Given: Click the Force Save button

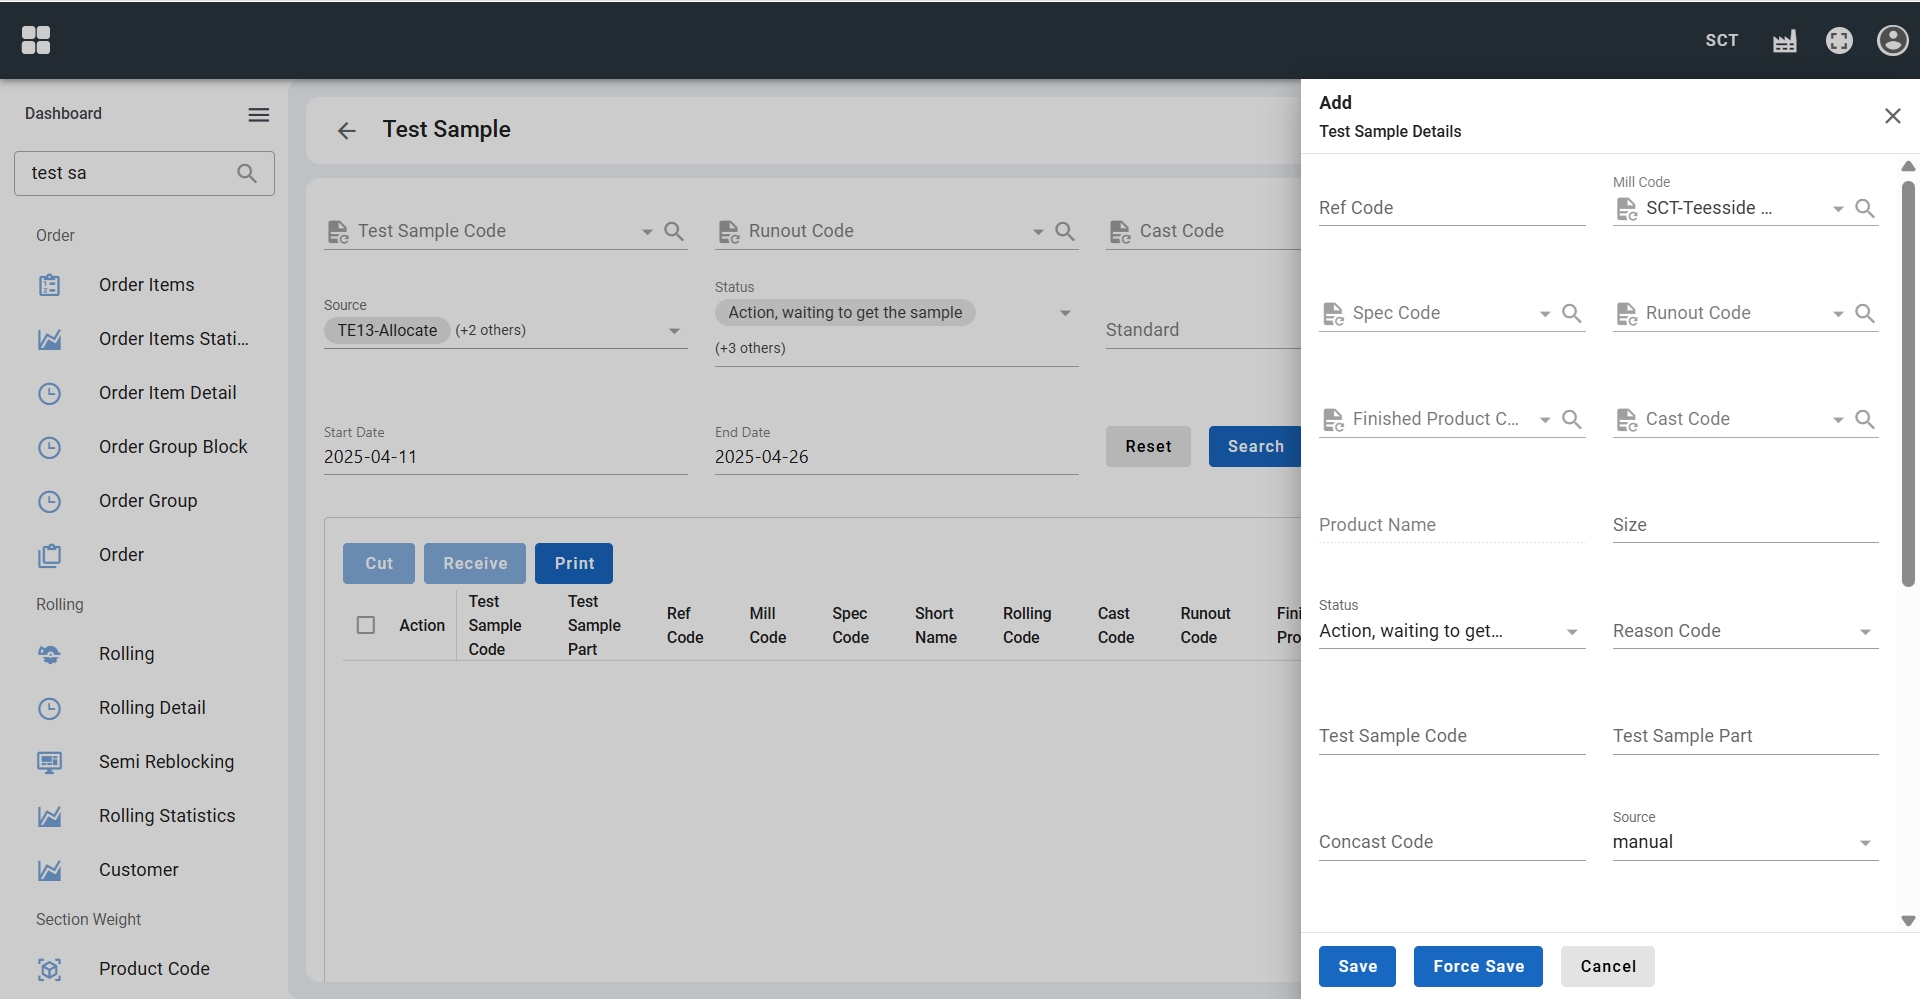Looking at the screenshot, I should click(x=1478, y=966).
